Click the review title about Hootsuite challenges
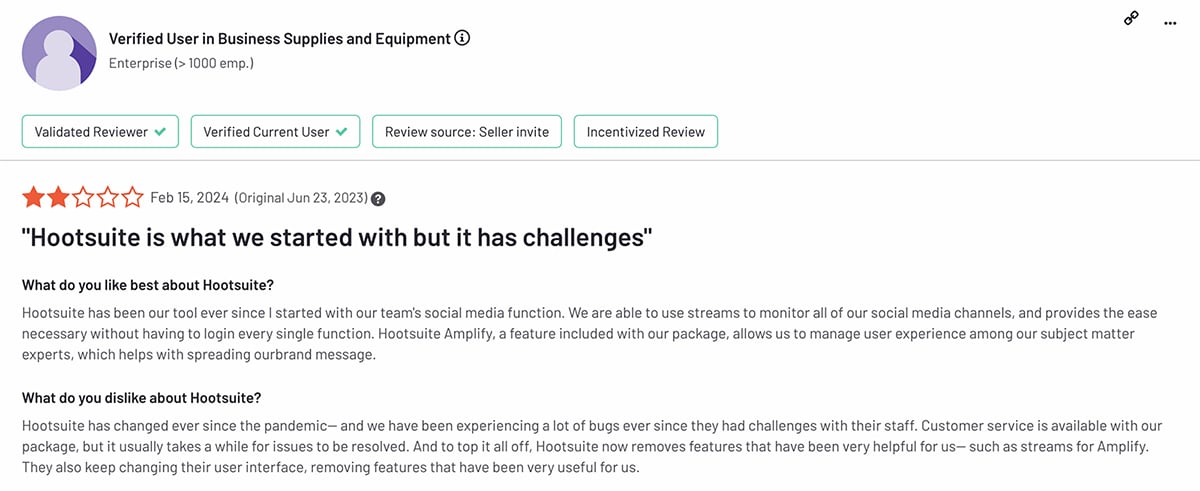 pyautogui.click(x=337, y=238)
